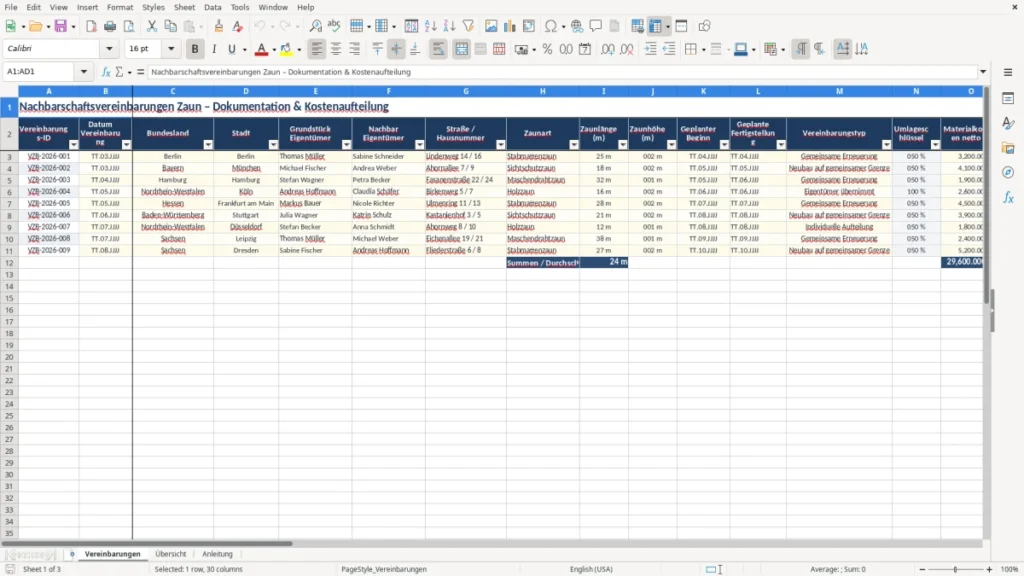Toggle Merge and Center Cells
The width and height of the screenshot is (1024, 576).
tap(461, 49)
